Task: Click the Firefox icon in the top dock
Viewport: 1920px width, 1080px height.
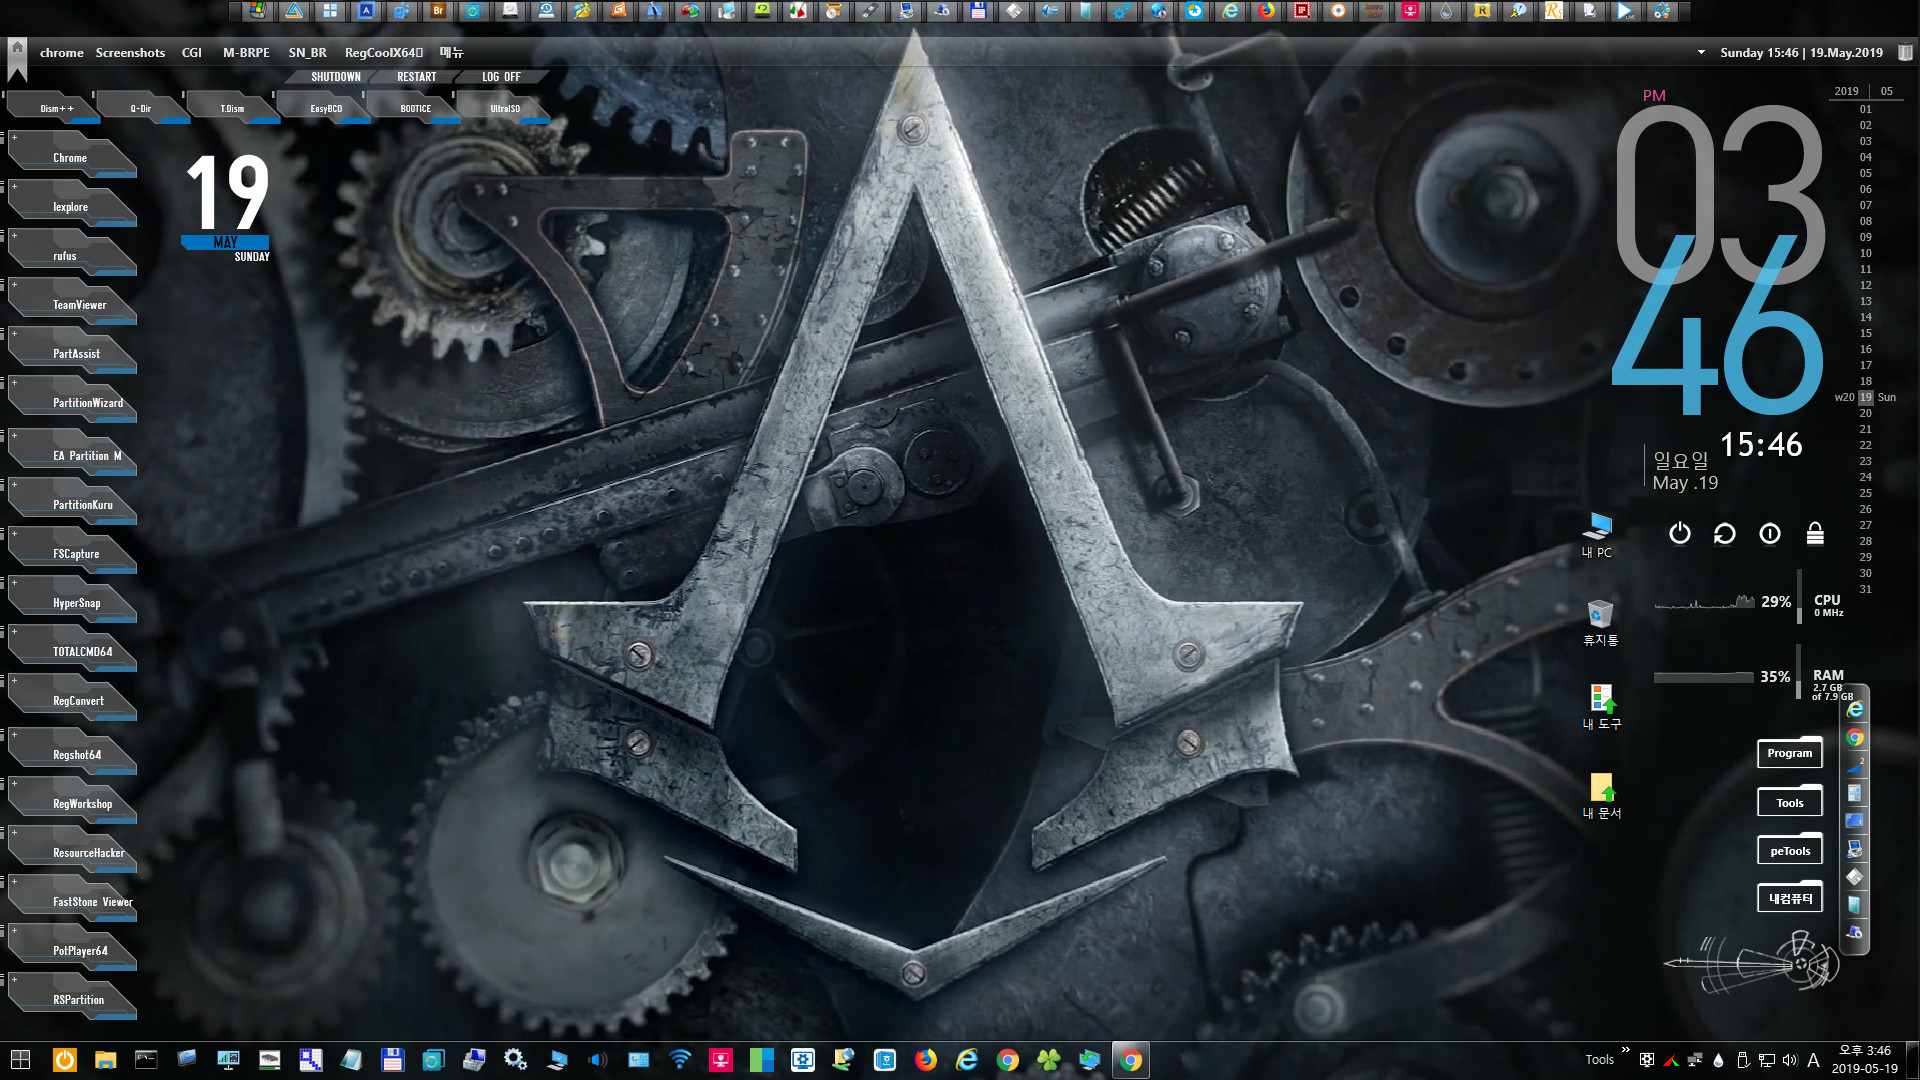Action: (x=1266, y=11)
